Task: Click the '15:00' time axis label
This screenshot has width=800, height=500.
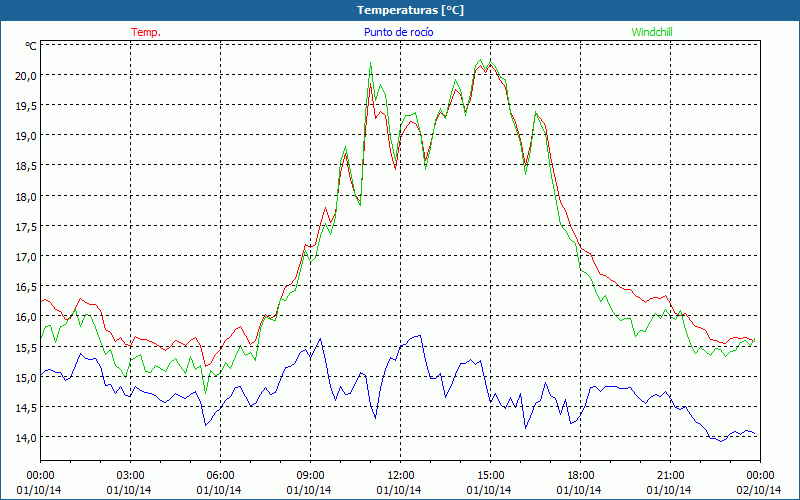Action: (x=490, y=476)
